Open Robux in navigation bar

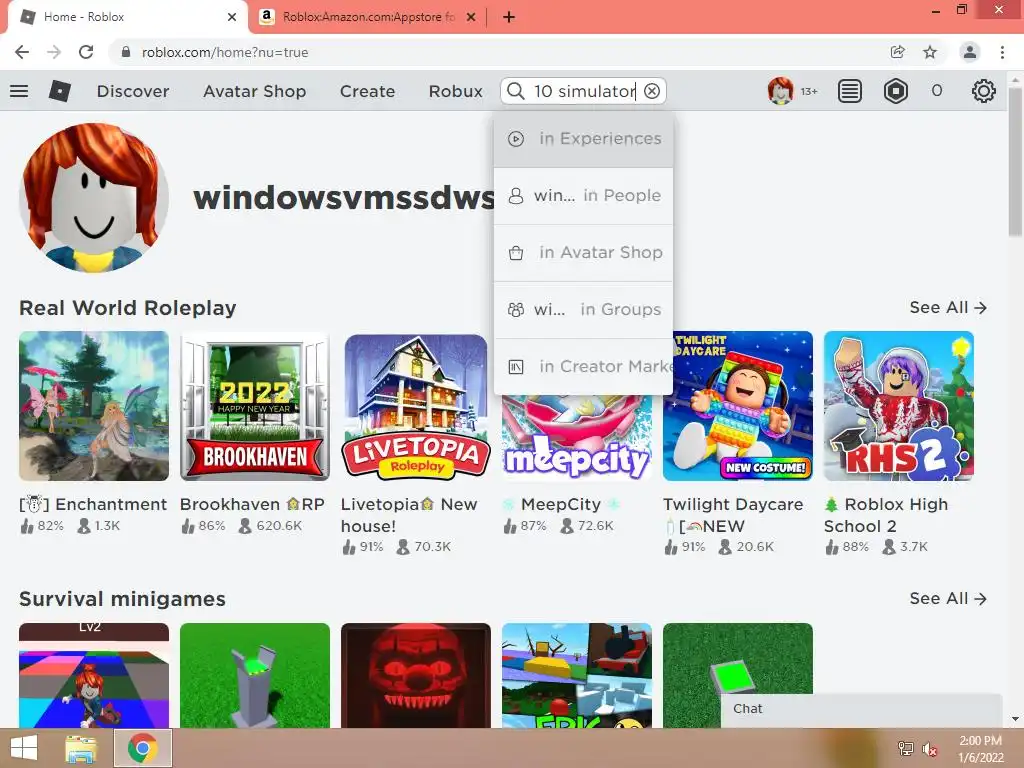pos(455,91)
